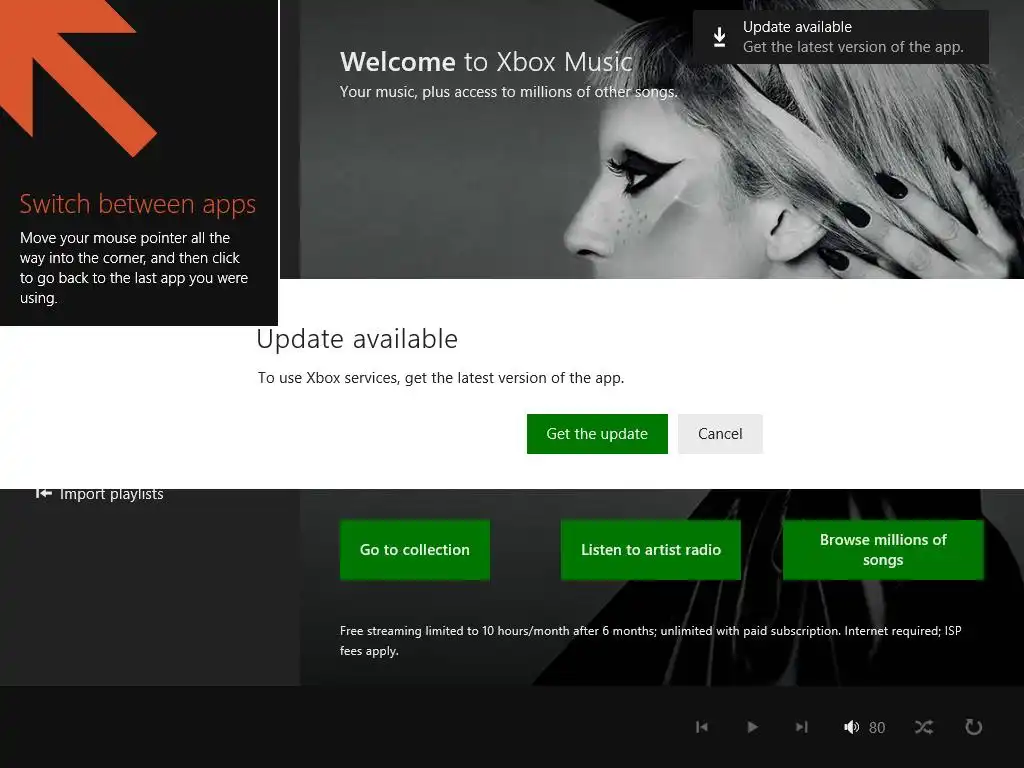
Task: Click the 'Move your mouse pointer' tip text
Action: pyautogui.click(x=134, y=268)
